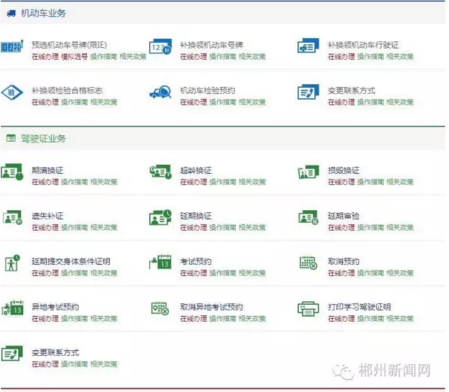The image size is (449, 392).
Task: Click the 取消预约 calendar icon
Action: click(x=308, y=263)
